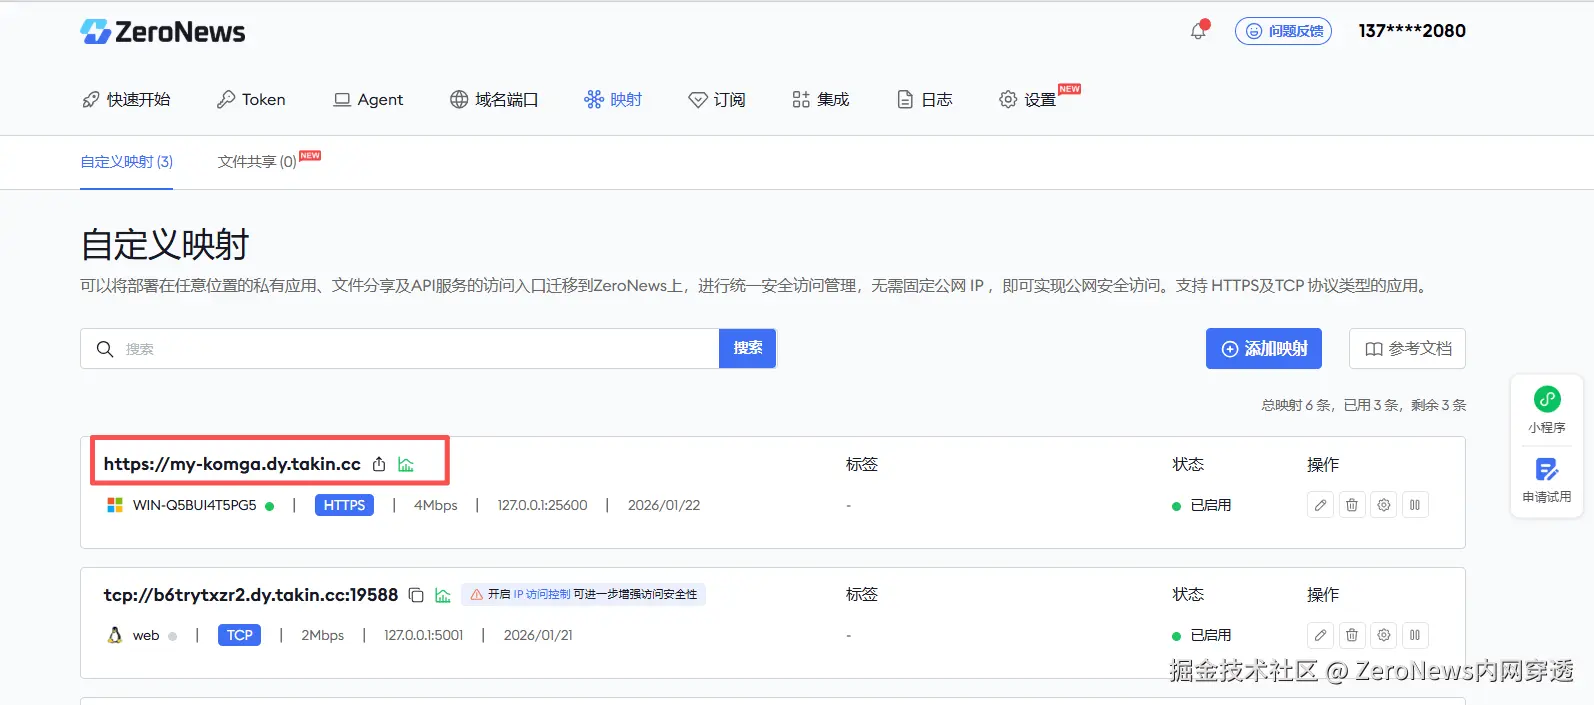Open the 域名端口 menu item

pyautogui.click(x=494, y=99)
